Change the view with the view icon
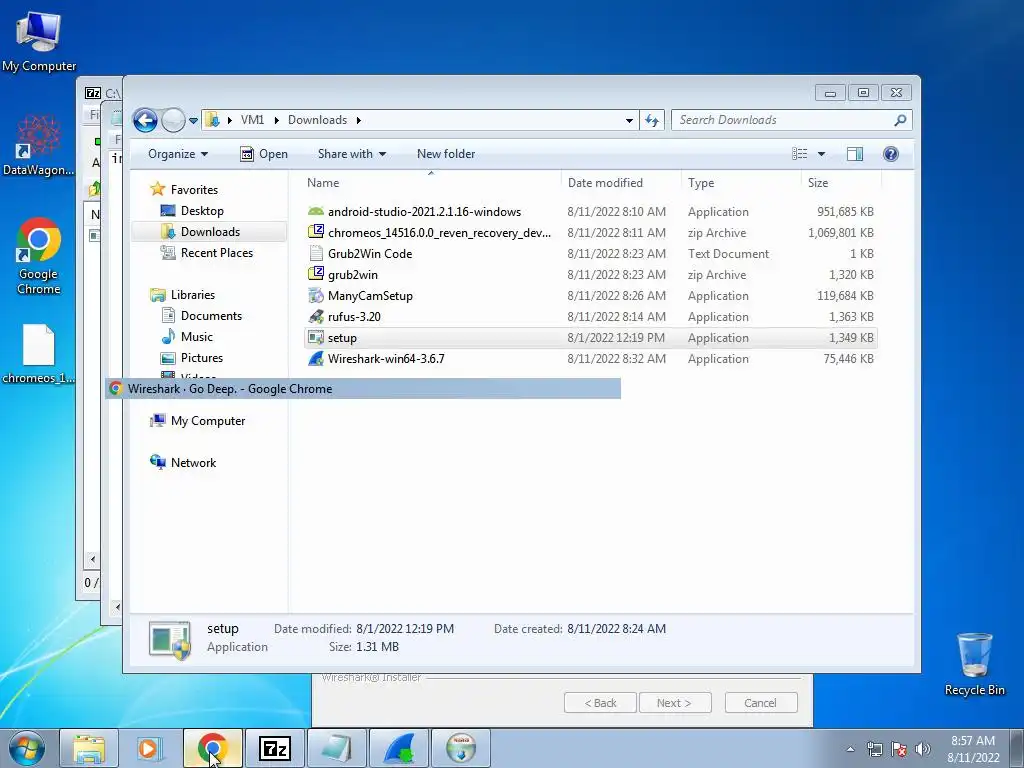Viewport: 1024px width, 768px height. click(799, 154)
